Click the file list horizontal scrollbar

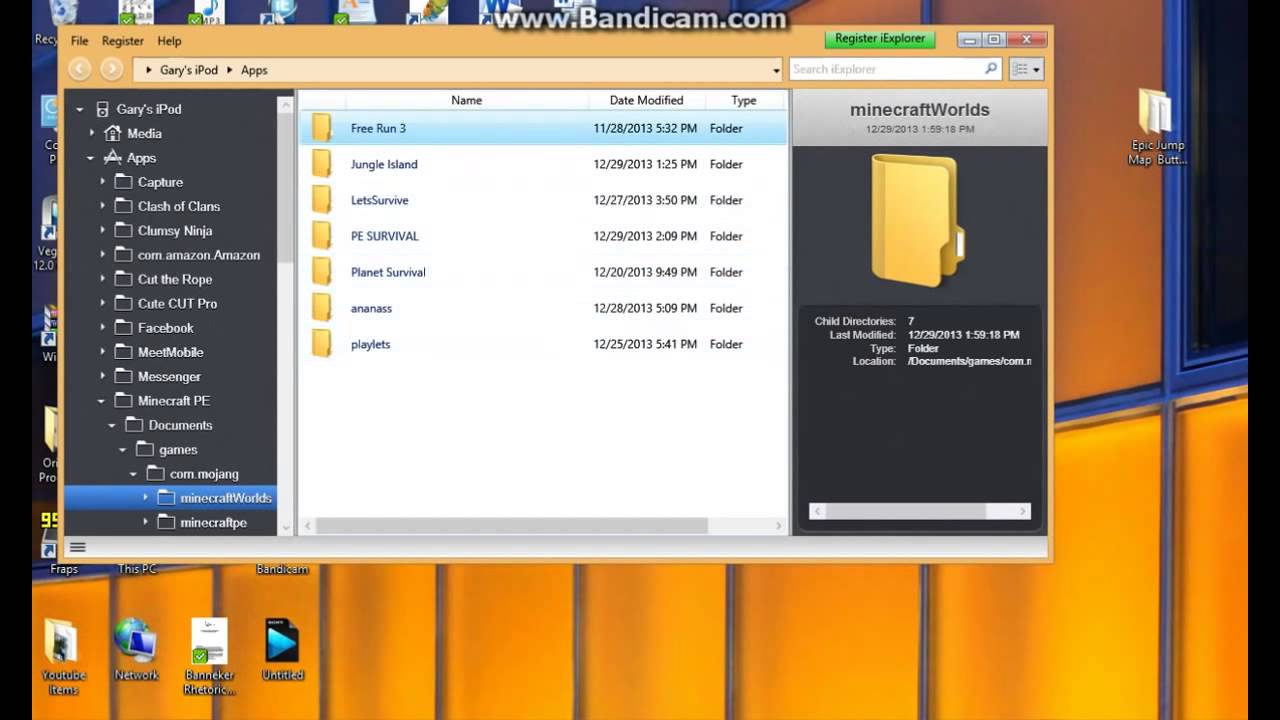click(x=512, y=526)
